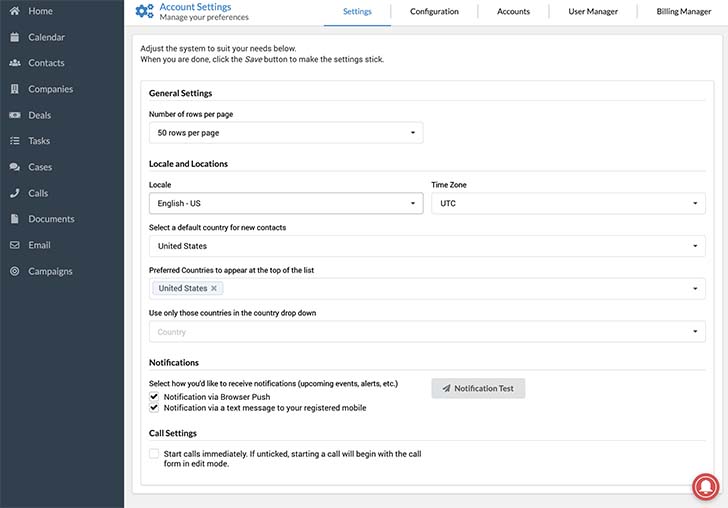Uncheck notification via text message checkbox
Image resolution: width=728 pixels, height=508 pixels.
[154, 408]
